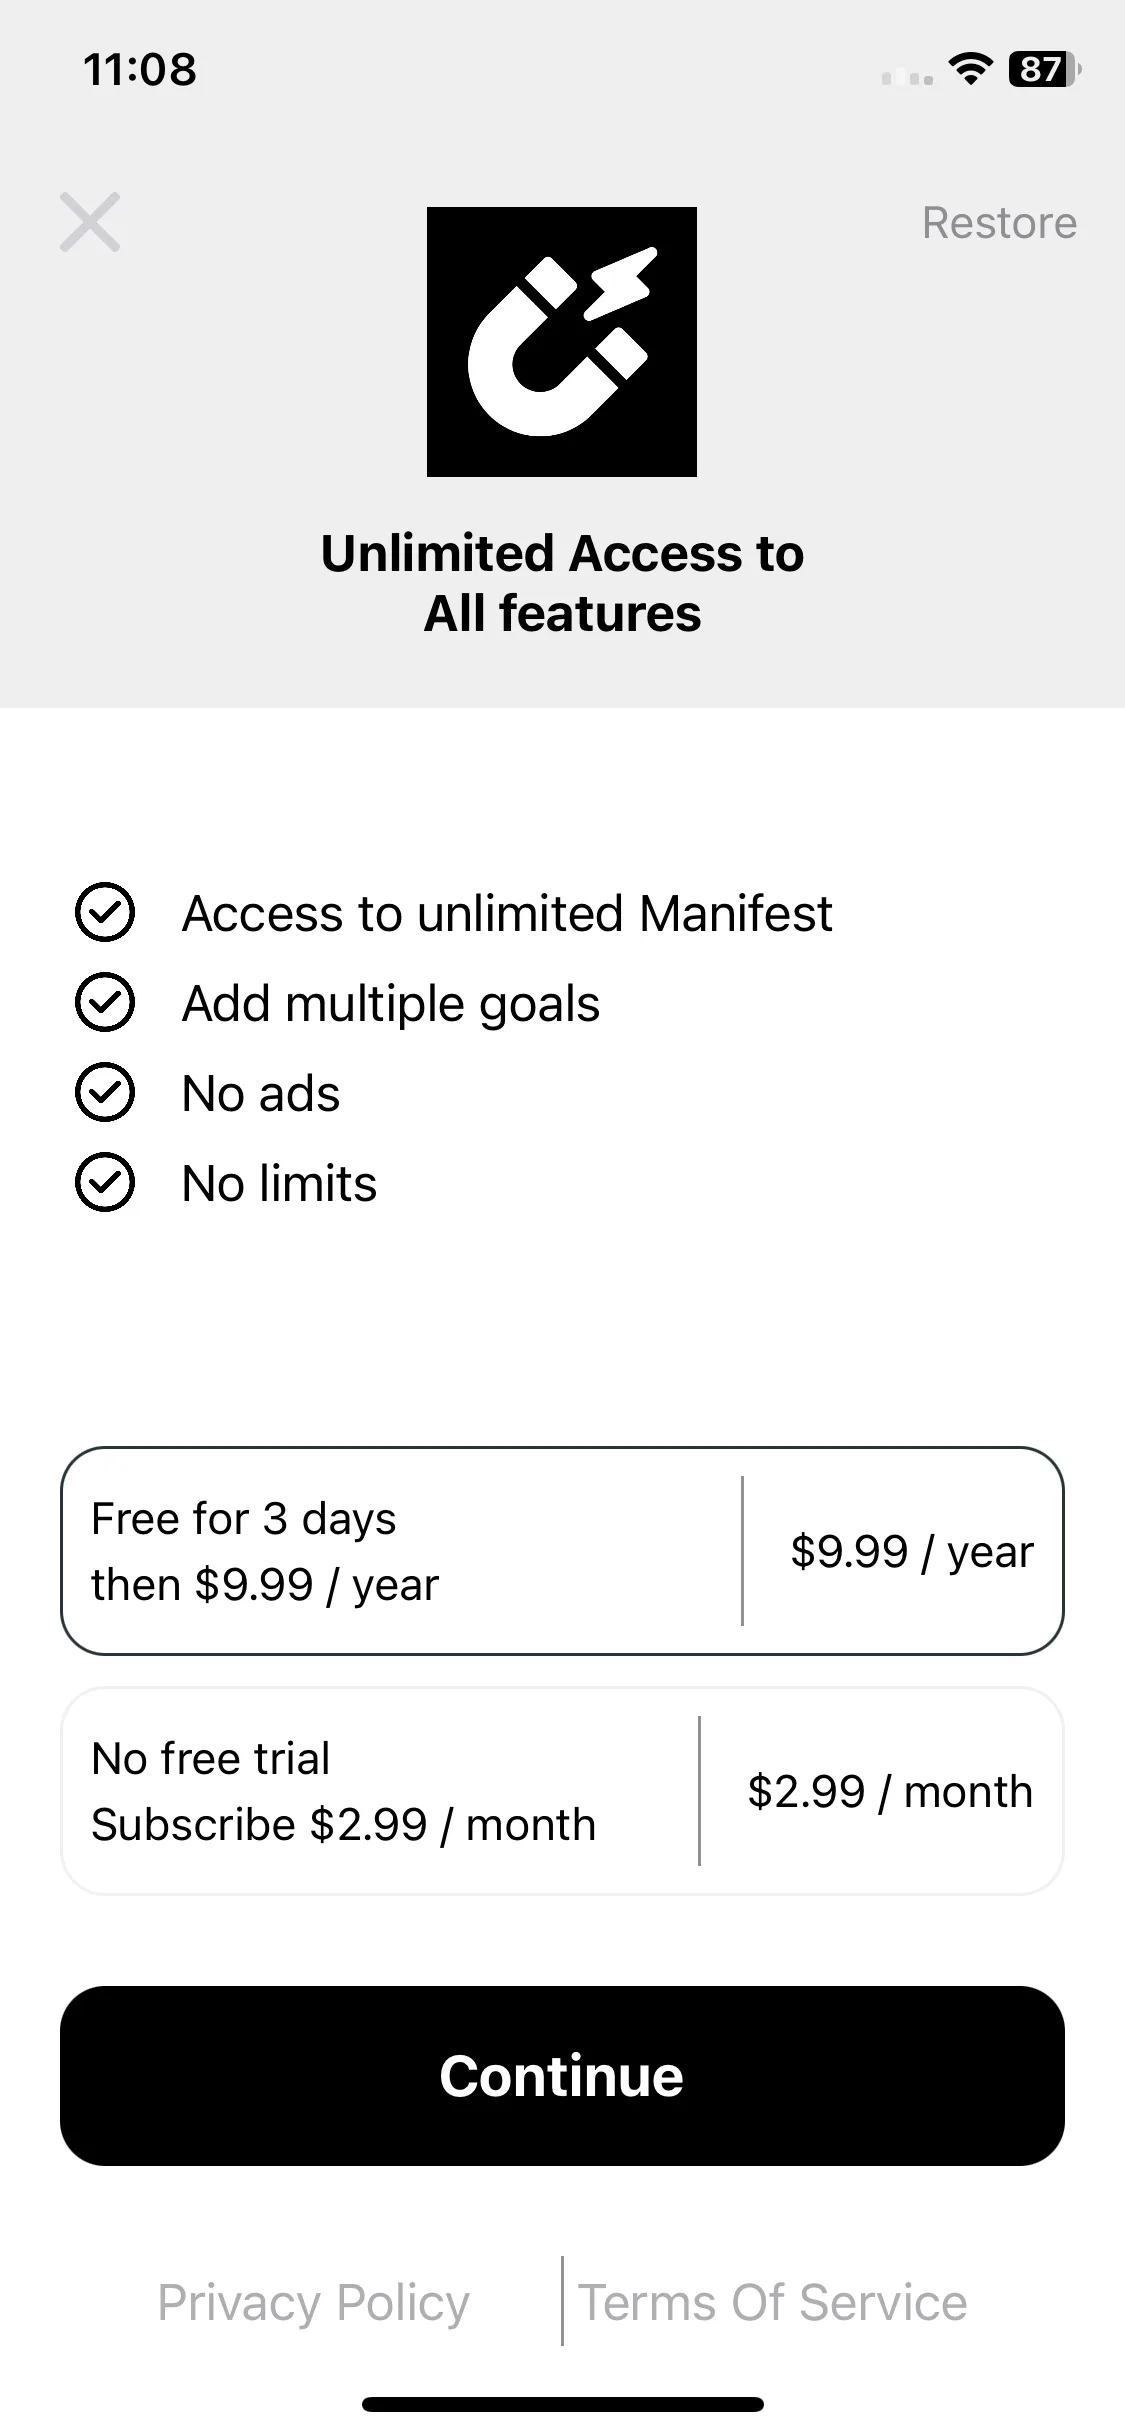
Task: Select the Free for 3 days yearly plan
Action: pos(562,1551)
